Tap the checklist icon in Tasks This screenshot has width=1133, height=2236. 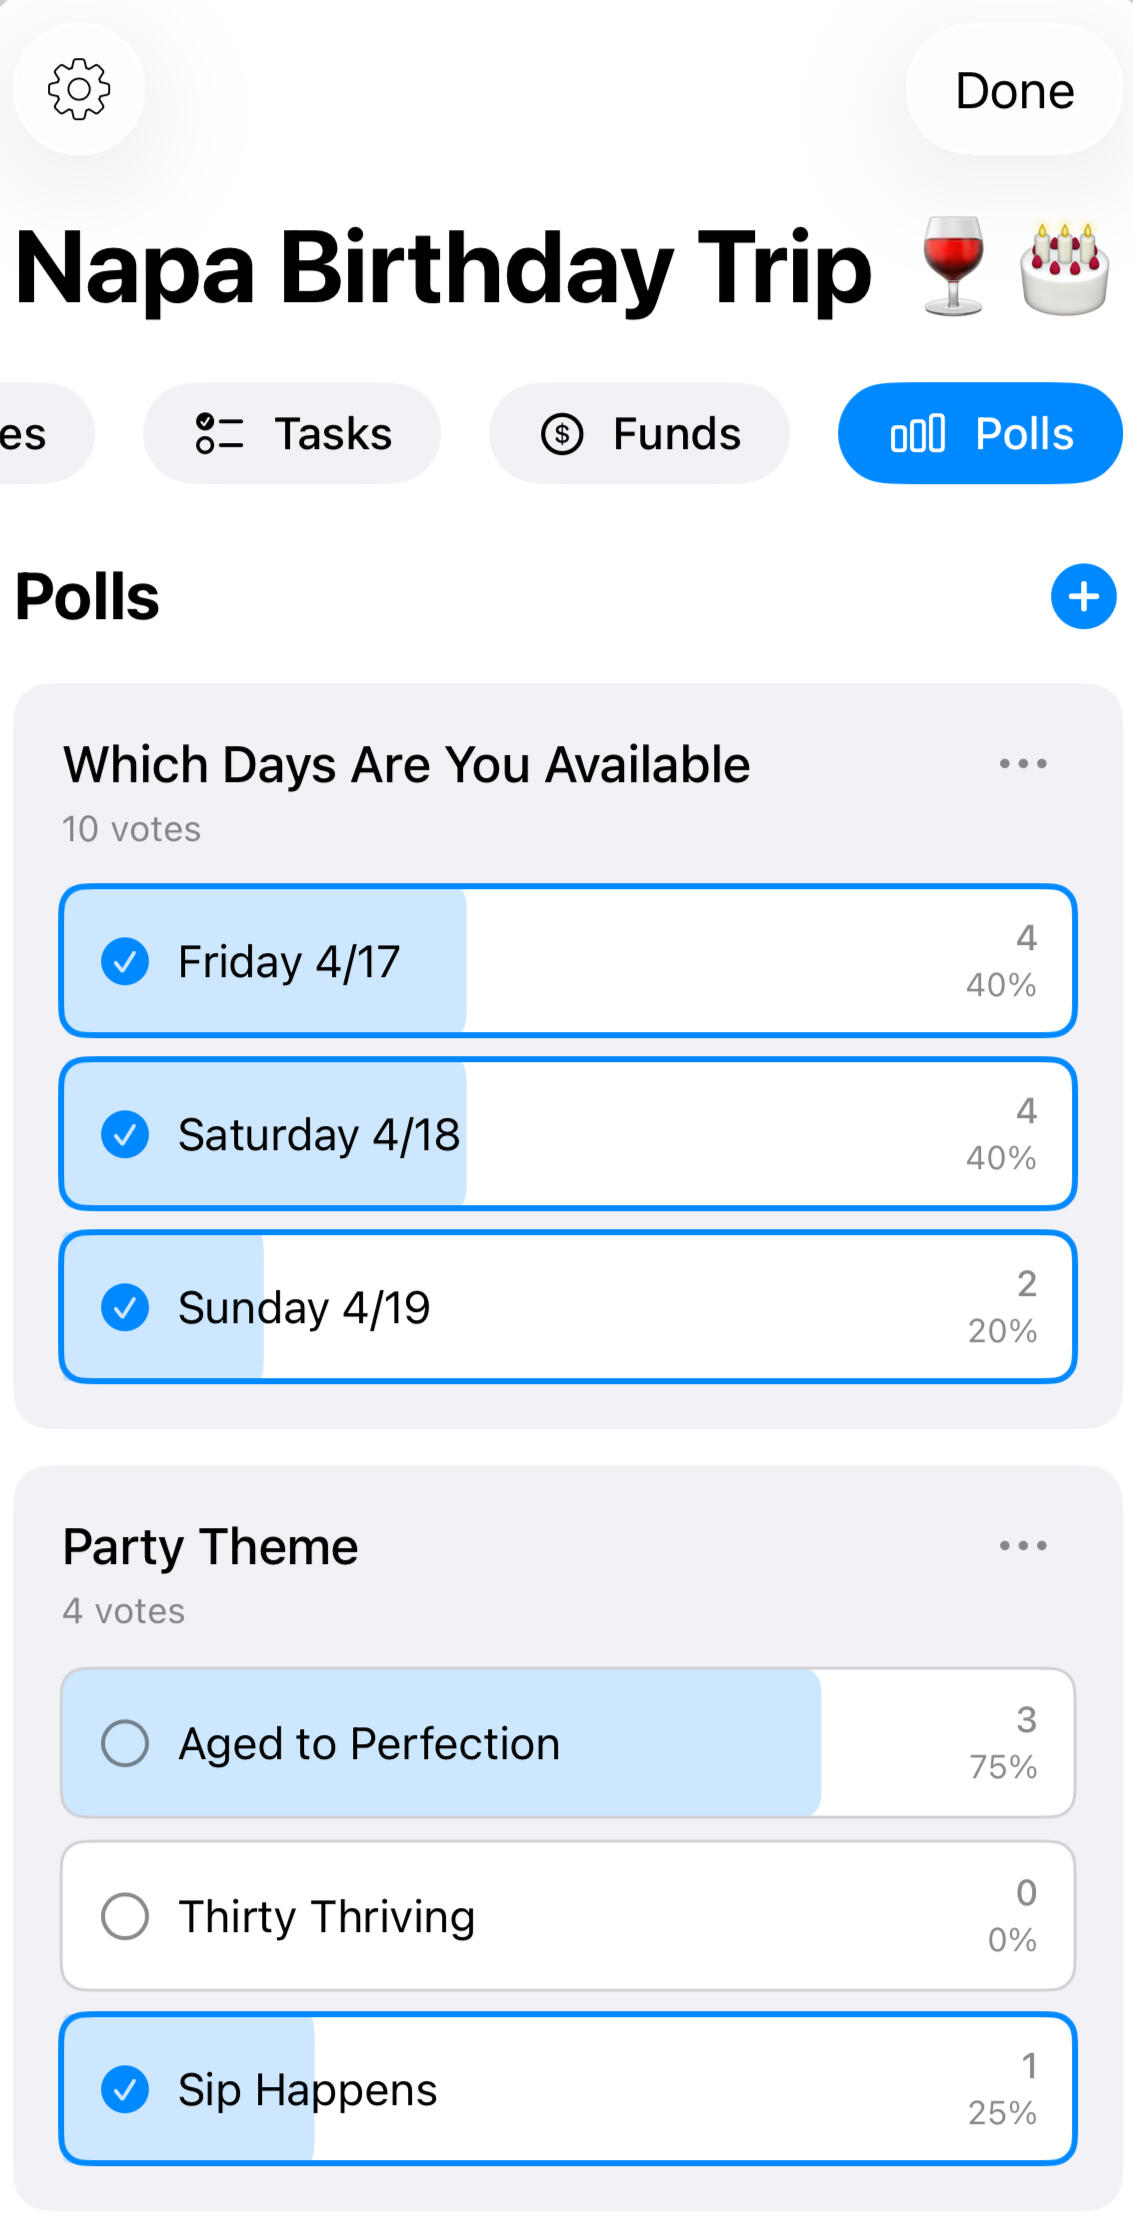[219, 434]
